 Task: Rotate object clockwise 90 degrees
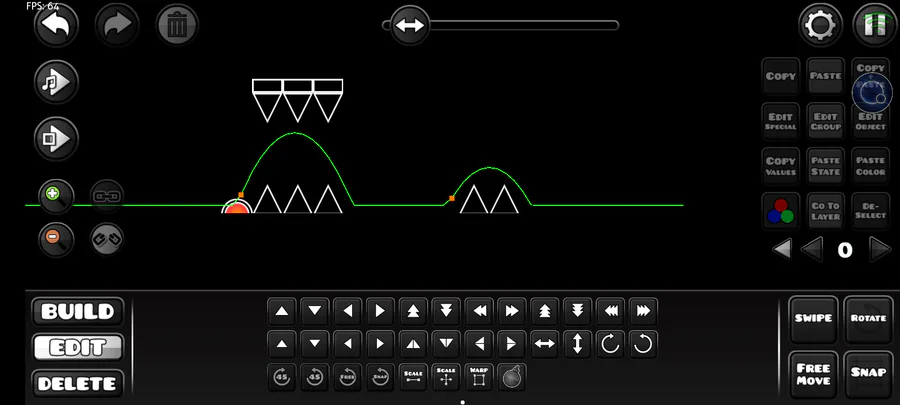610,344
